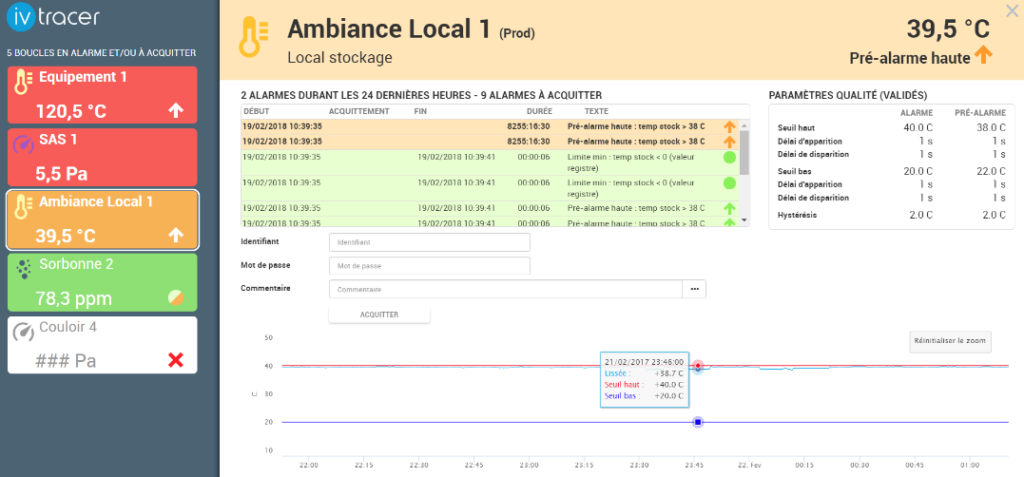
Task: Click the DÉBUT column header
Action: tap(255, 111)
